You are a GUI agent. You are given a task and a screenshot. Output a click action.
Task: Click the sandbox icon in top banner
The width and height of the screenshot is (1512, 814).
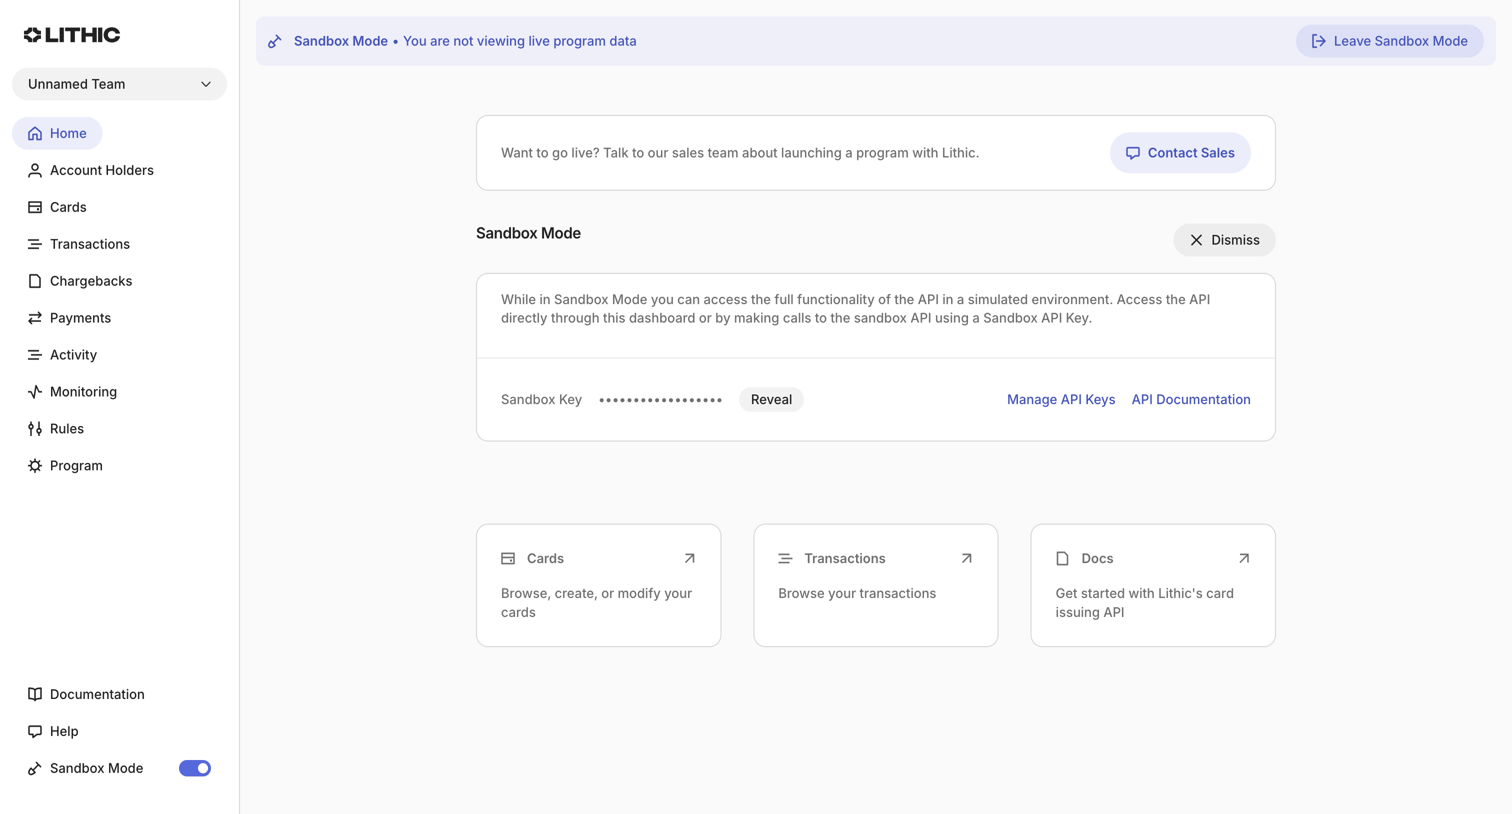pyautogui.click(x=275, y=41)
